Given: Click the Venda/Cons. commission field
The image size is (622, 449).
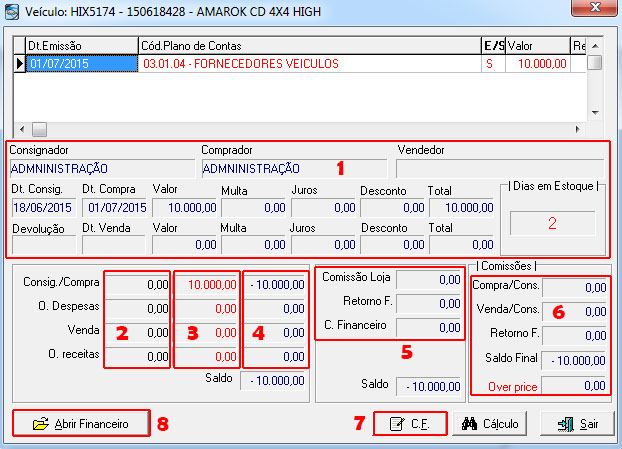Looking at the screenshot, I should (x=574, y=311).
